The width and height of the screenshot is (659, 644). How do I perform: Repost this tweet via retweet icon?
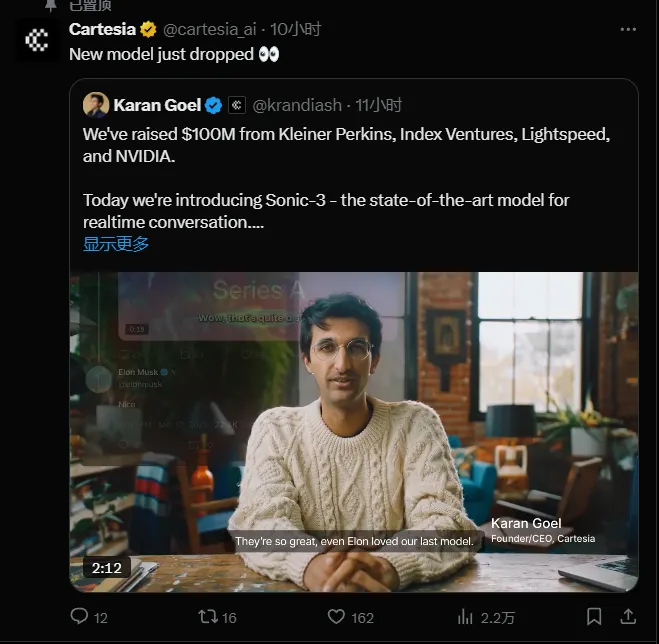[x=208, y=617]
